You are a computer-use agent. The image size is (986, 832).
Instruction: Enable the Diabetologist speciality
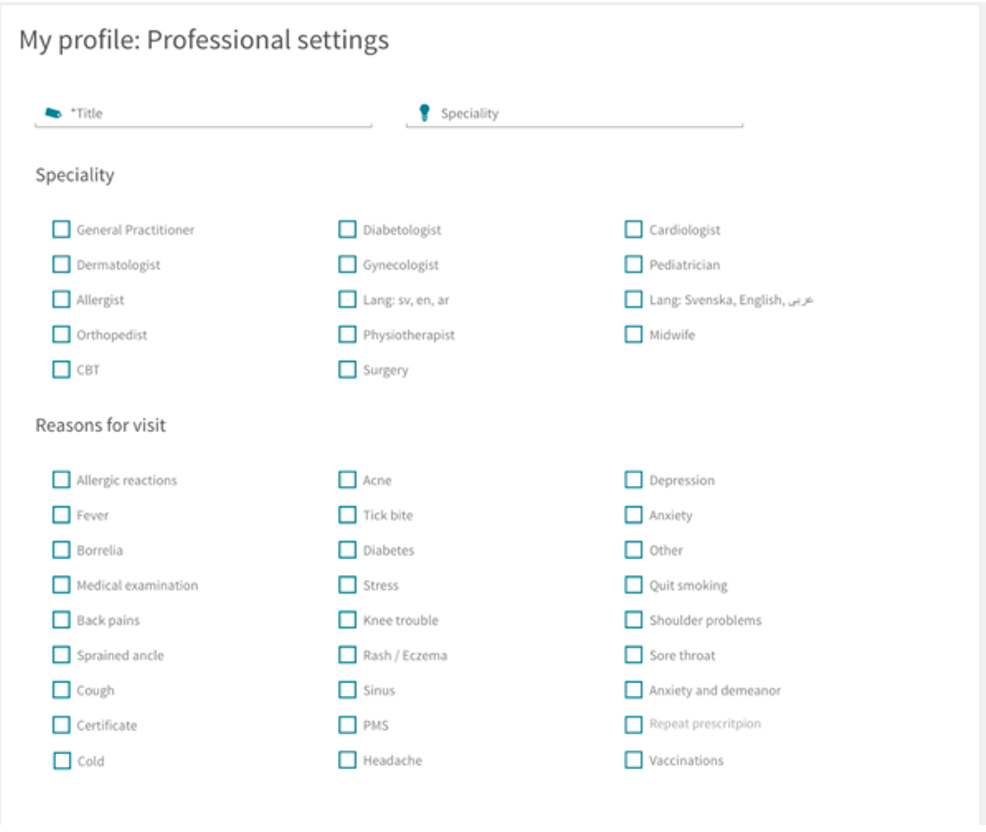coord(347,230)
